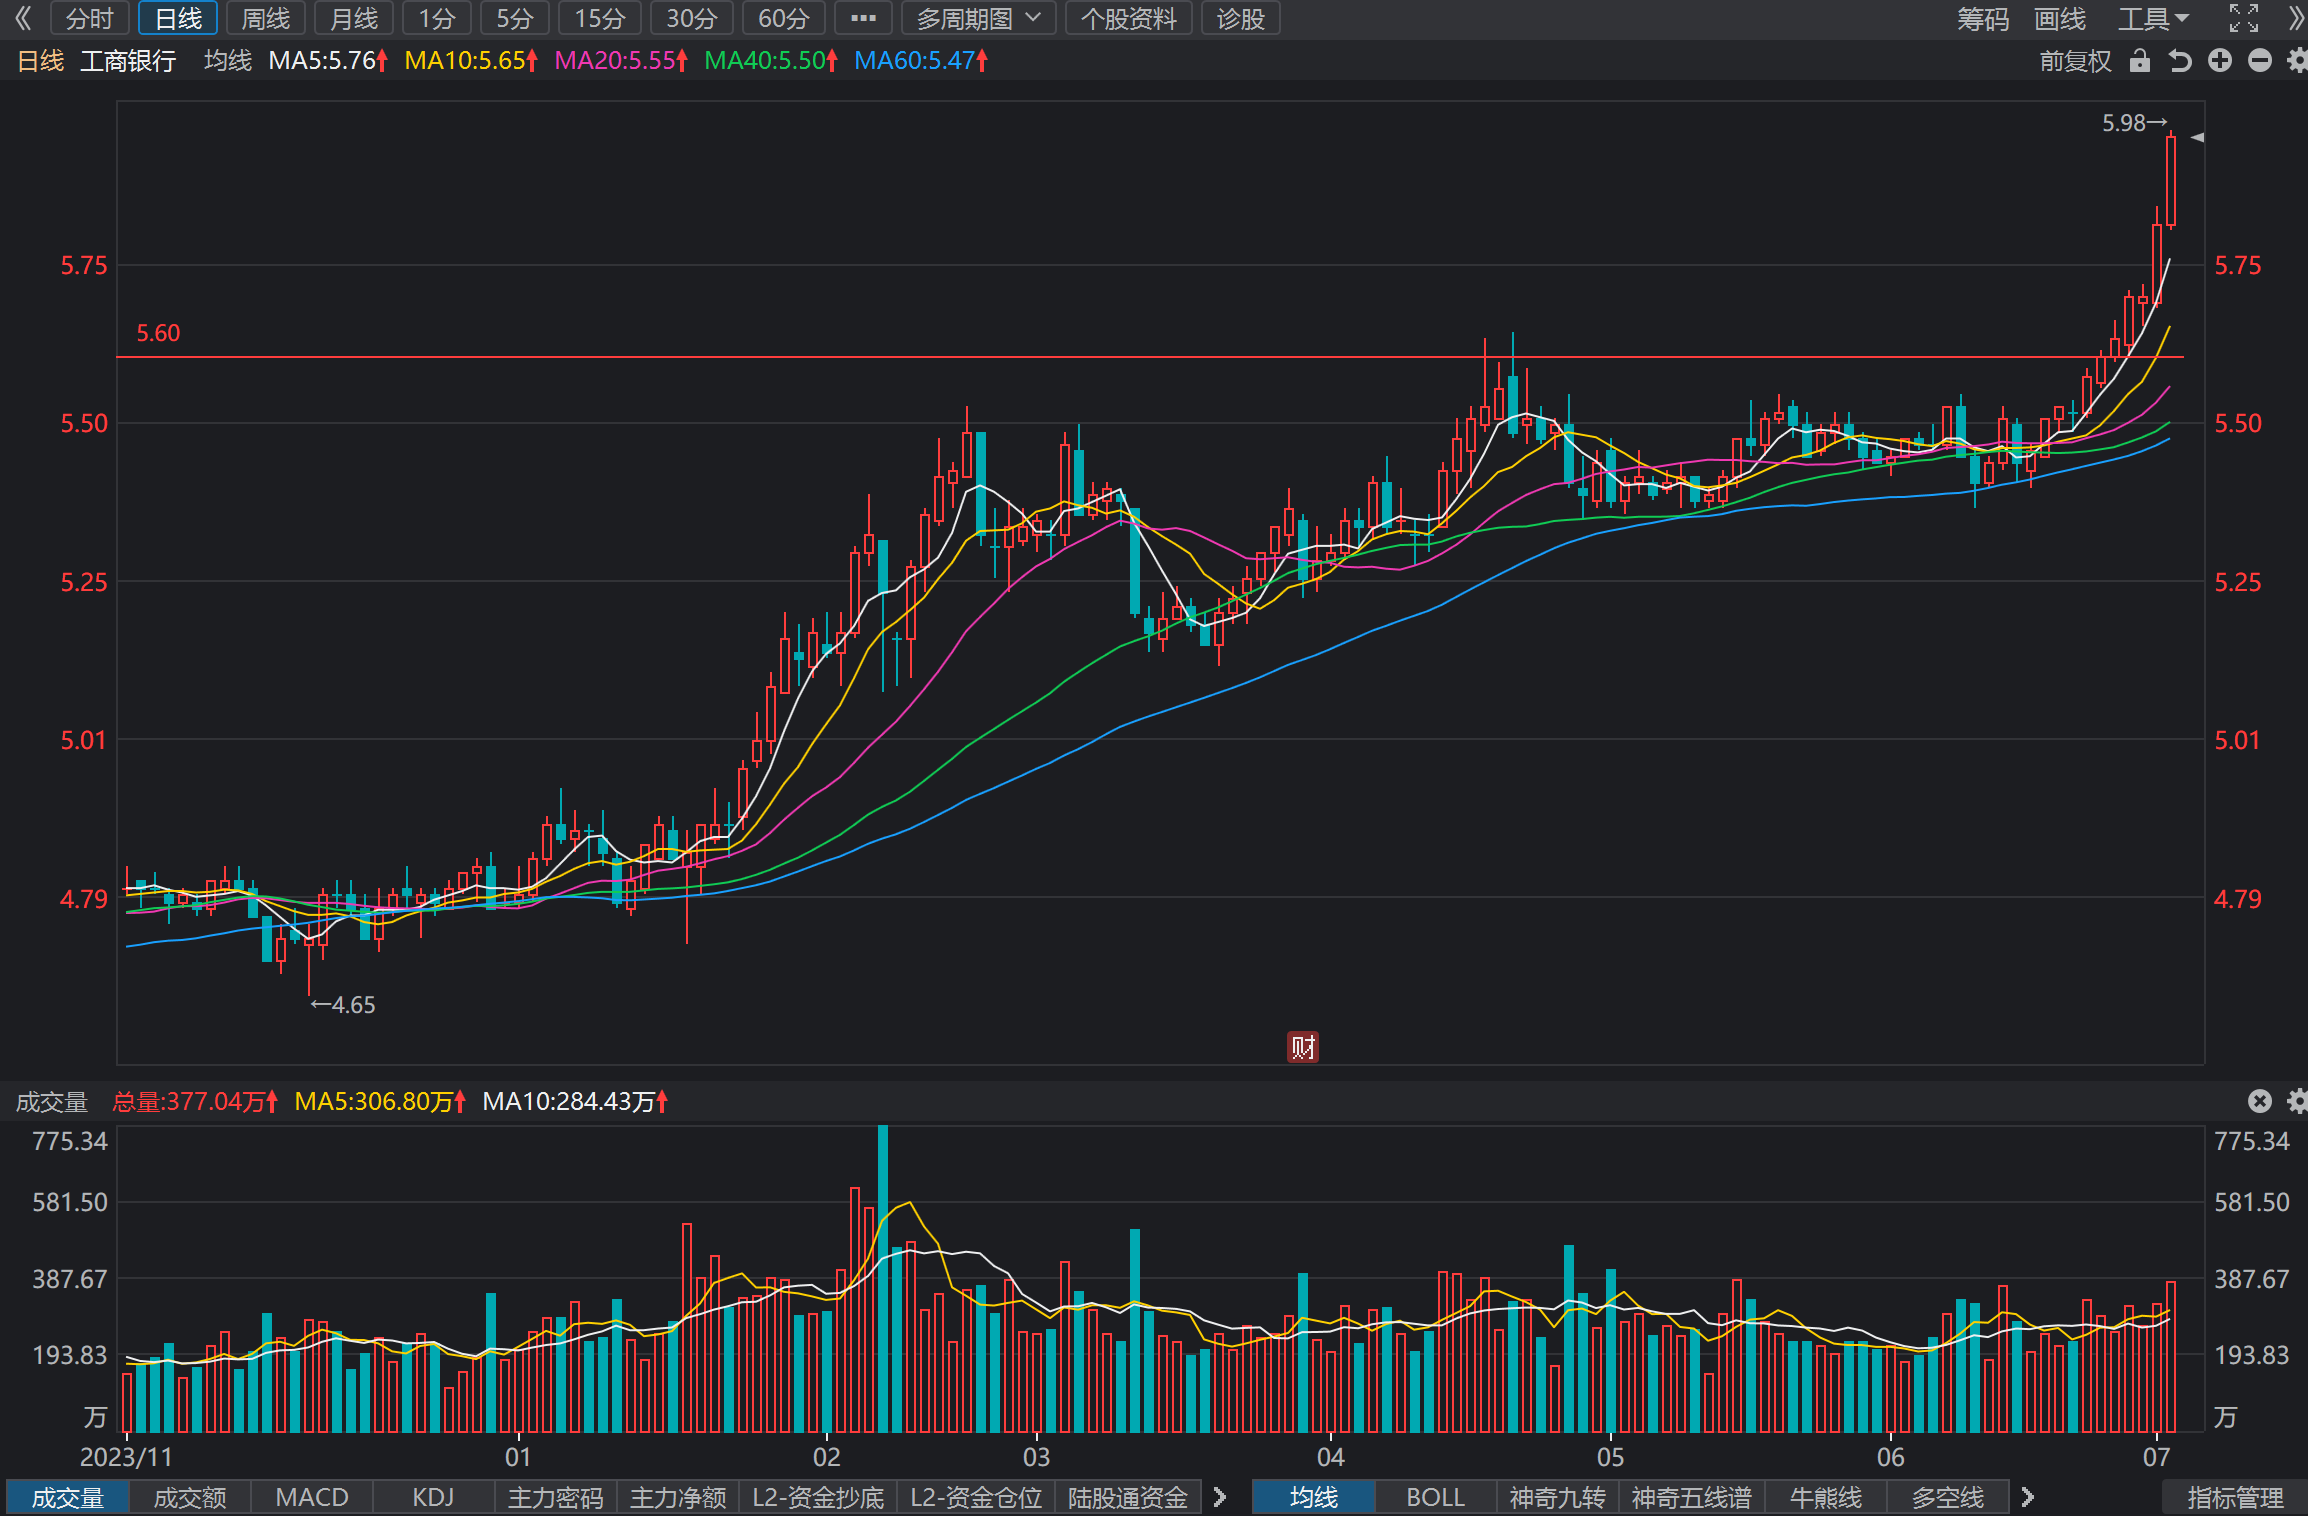Switch main chart to BOLL
Viewport: 2308px width, 1516px height.
(x=1435, y=1497)
